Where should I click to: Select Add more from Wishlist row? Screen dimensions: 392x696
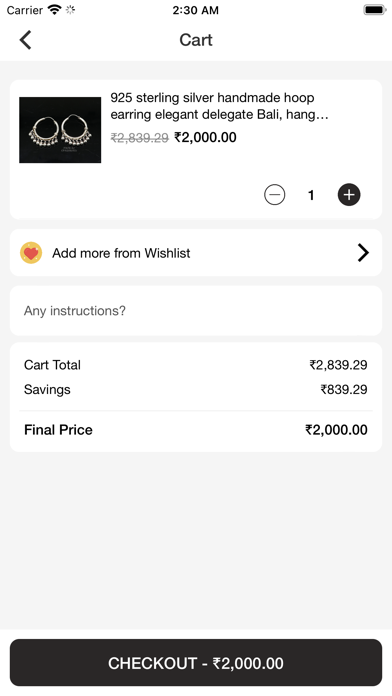click(196, 253)
